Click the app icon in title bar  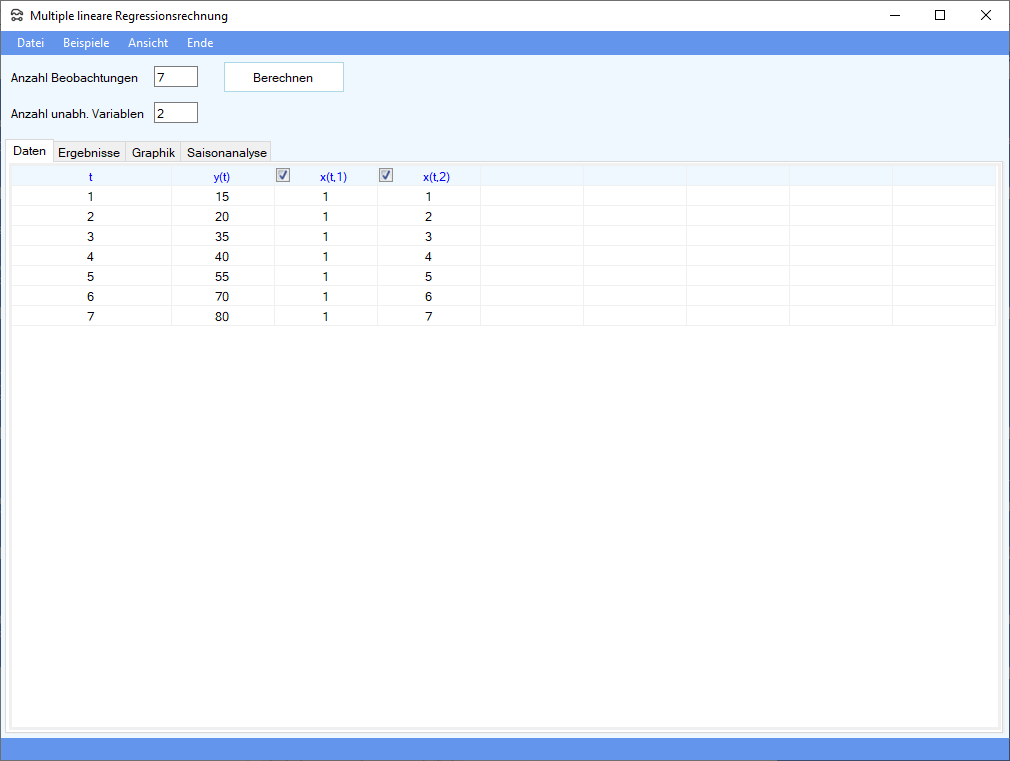click(17, 16)
